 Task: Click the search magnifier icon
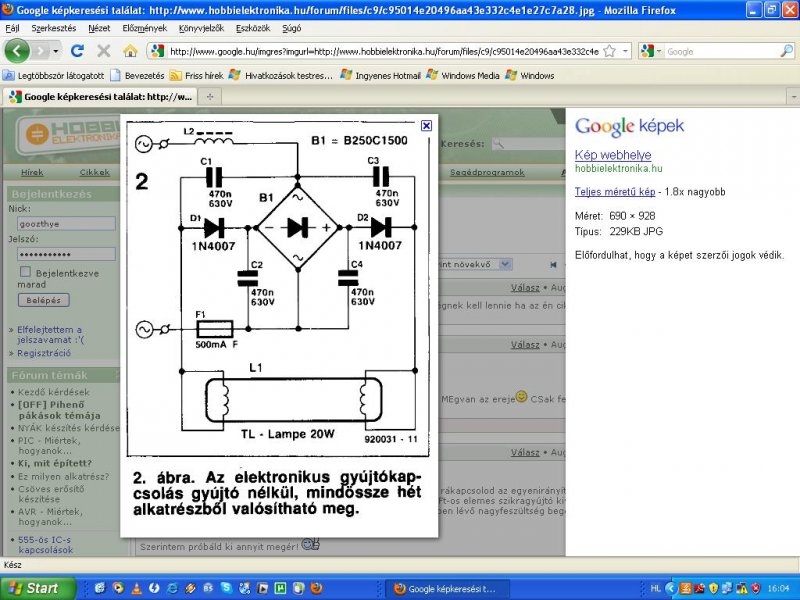tap(787, 51)
